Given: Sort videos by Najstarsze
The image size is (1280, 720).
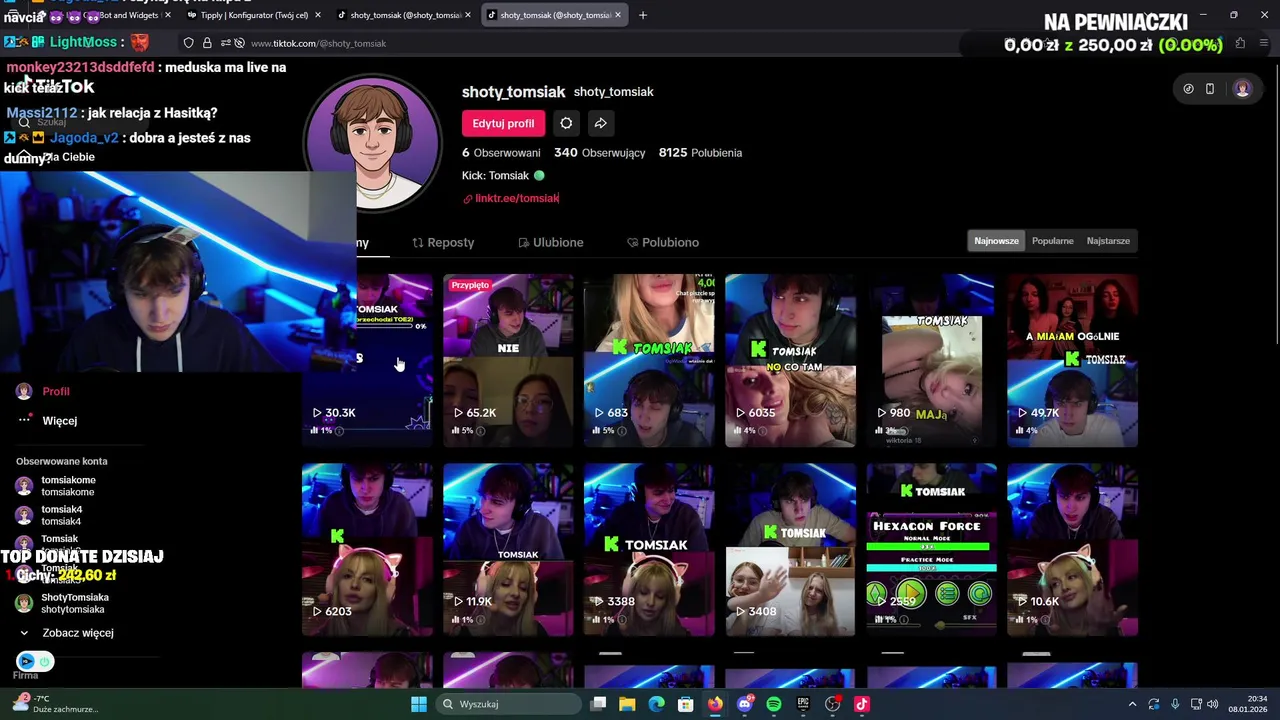Looking at the screenshot, I should click(x=1108, y=241).
